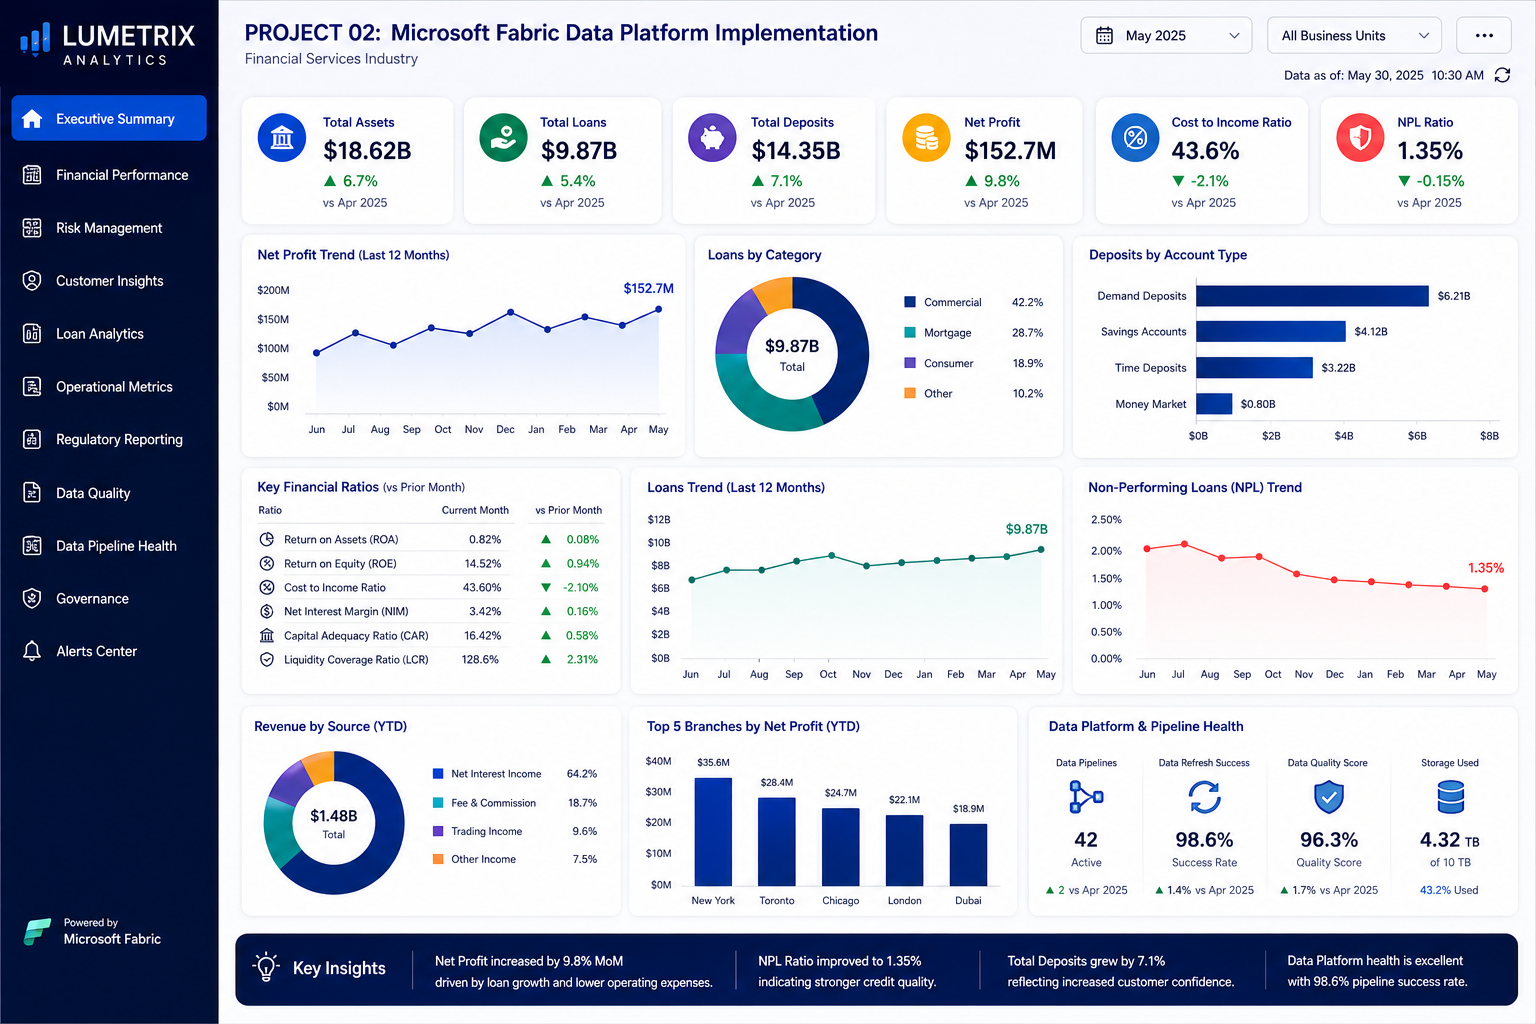The width and height of the screenshot is (1536, 1024).
Task: Click the Total Assets bank icon
Action: (x=282, y=138)
